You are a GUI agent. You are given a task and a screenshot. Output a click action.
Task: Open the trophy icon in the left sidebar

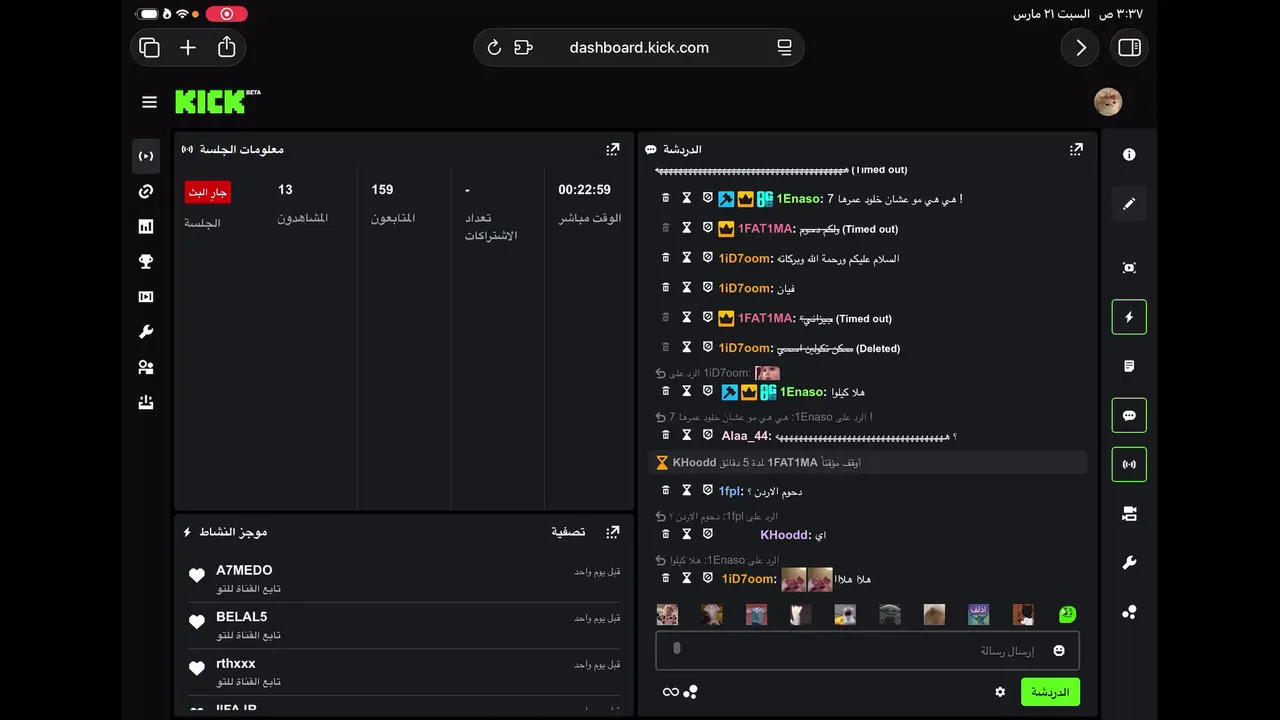[146, 262]
